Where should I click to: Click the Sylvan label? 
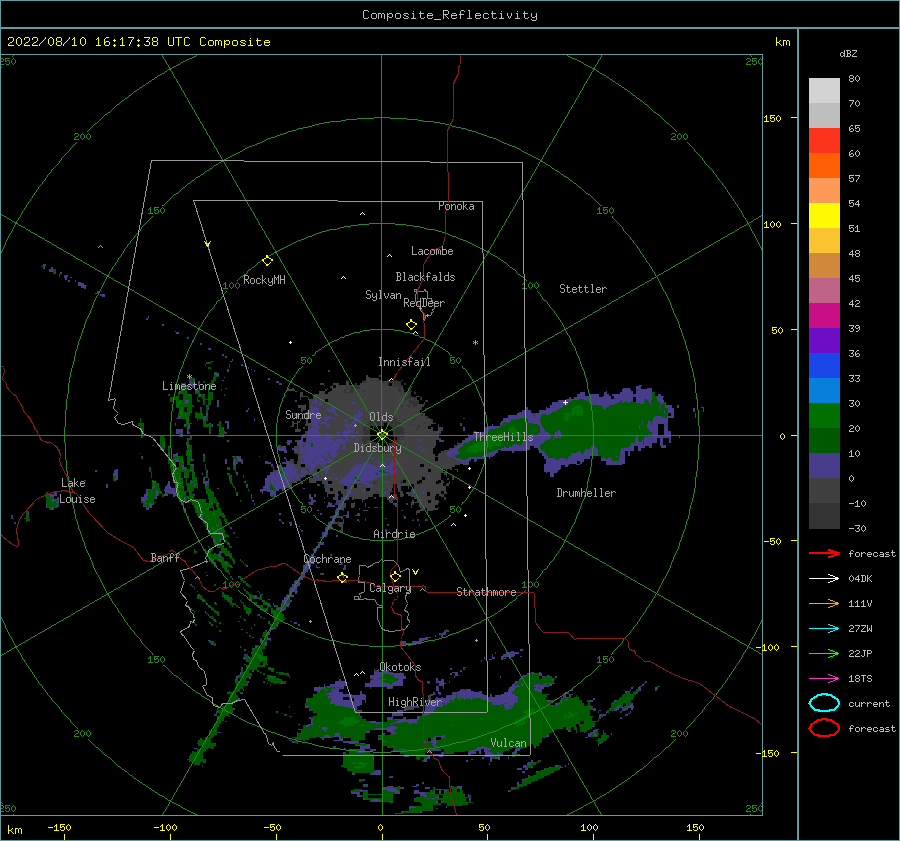point(383,295)
